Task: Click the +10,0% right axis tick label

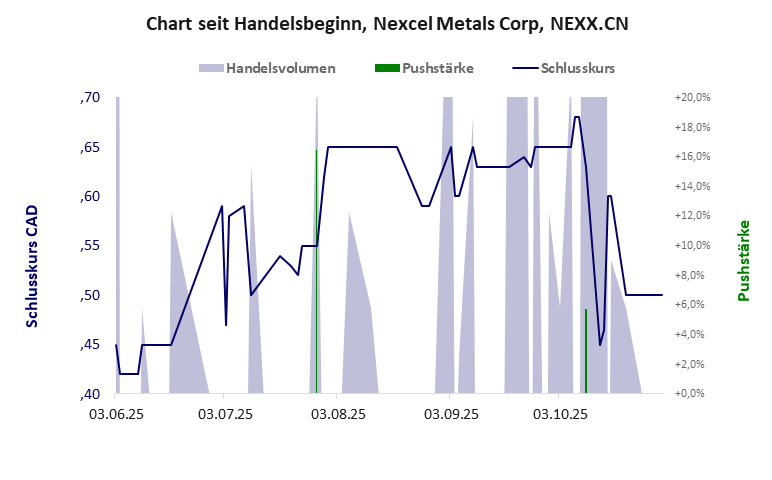Action: coord(692,246)
